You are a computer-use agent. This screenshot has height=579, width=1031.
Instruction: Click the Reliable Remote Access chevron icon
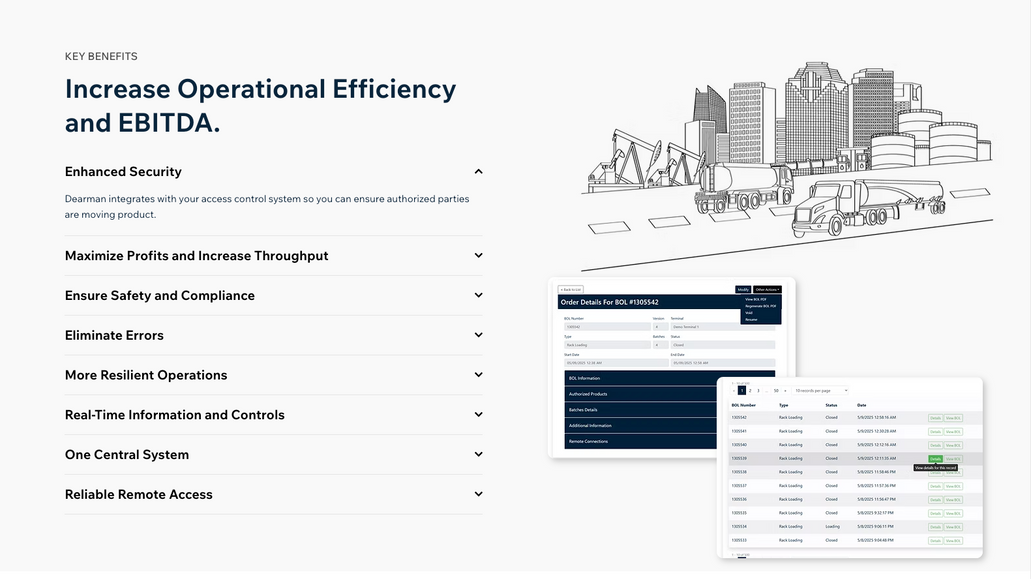(x=478, y=494)
